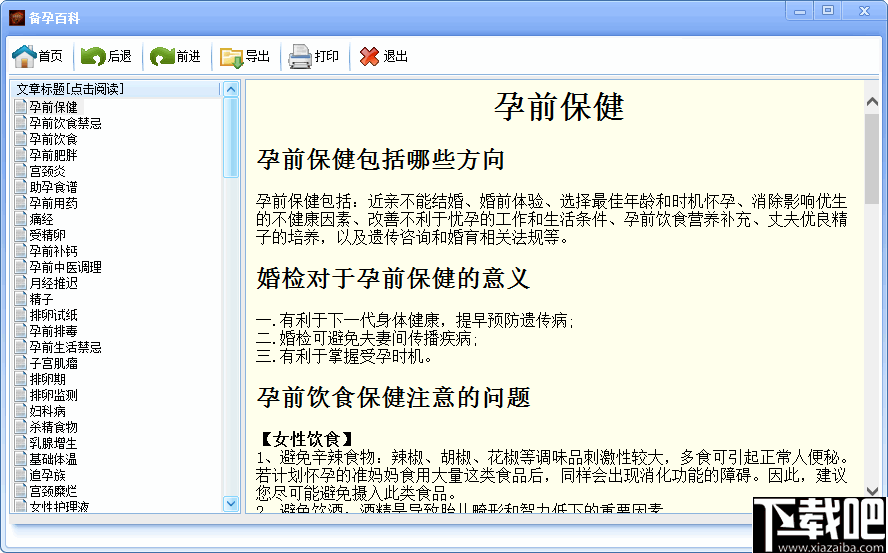This screenshot has height=553, width=888.
Task: Open the article 孕前饮食
Action: coord(53,139)
